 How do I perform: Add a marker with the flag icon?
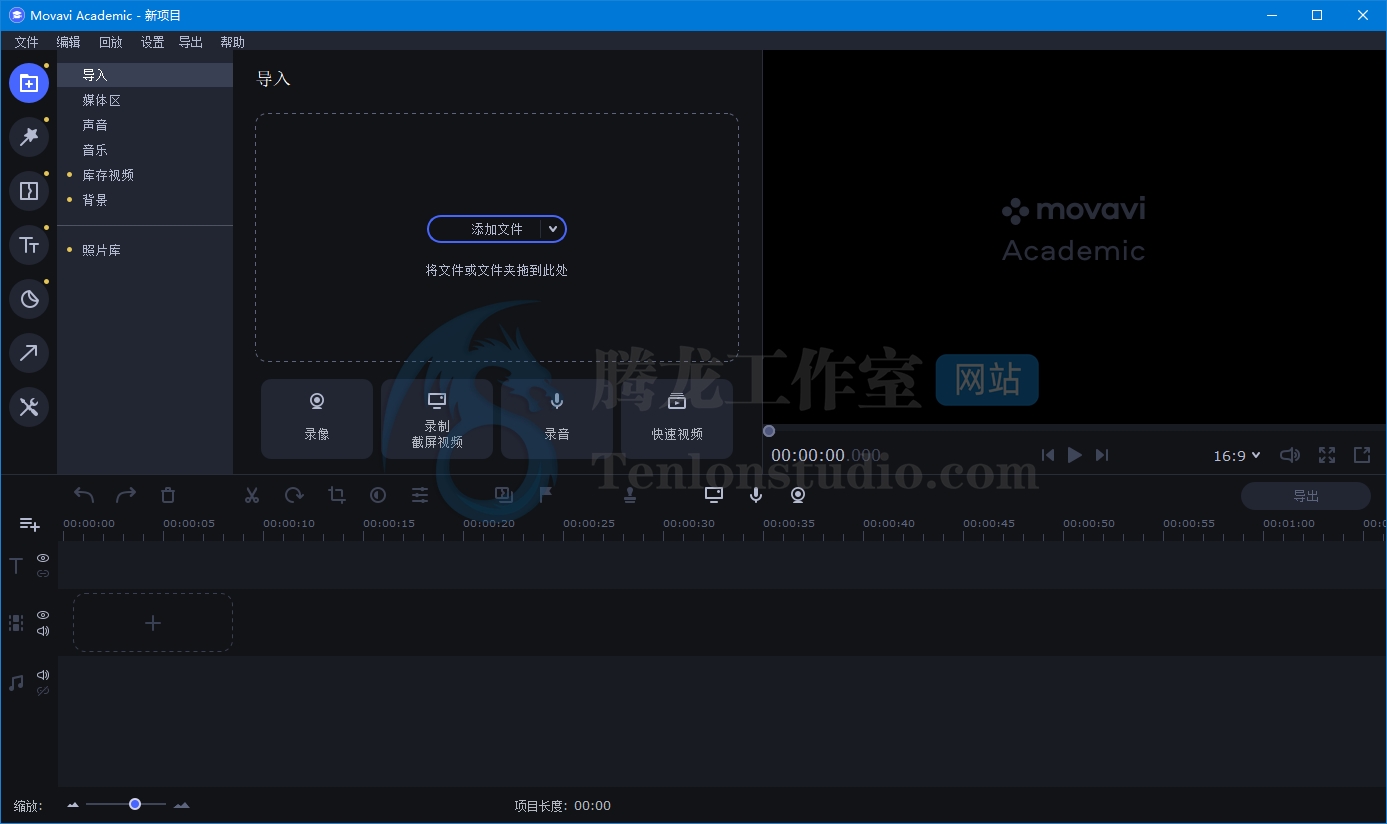[546, 494]
